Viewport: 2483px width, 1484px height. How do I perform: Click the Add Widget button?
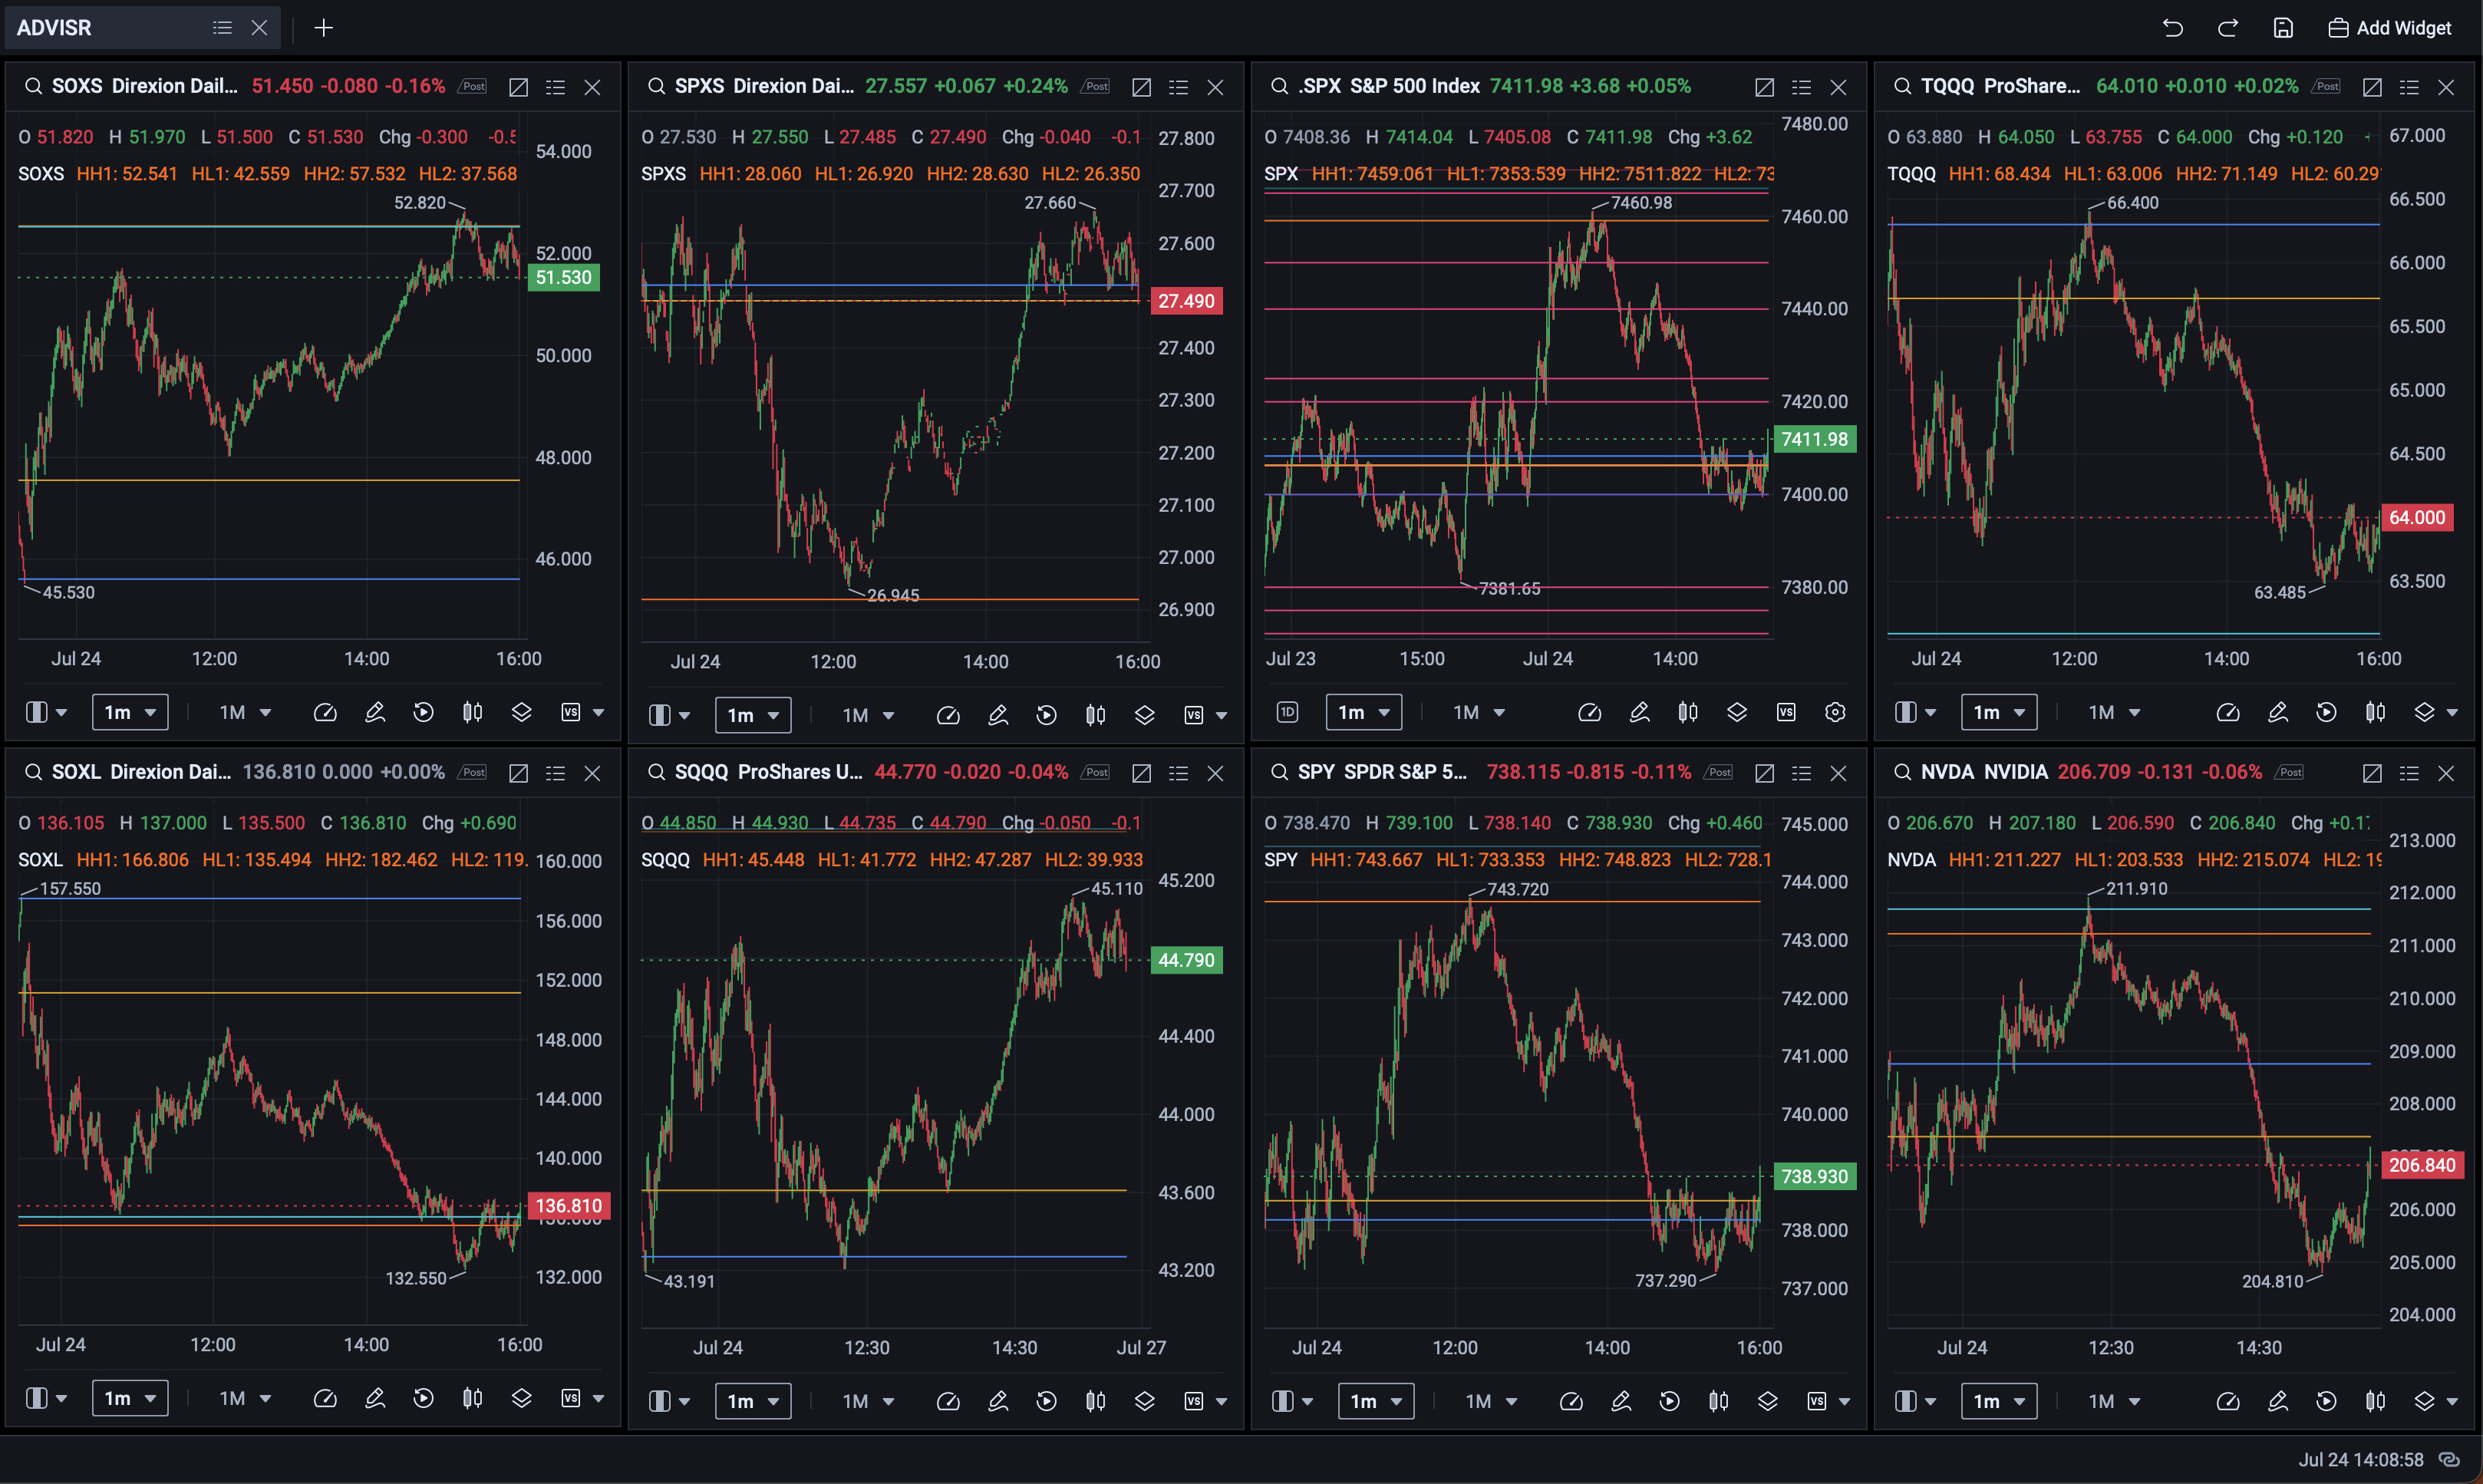click(x=2389, y=28)
